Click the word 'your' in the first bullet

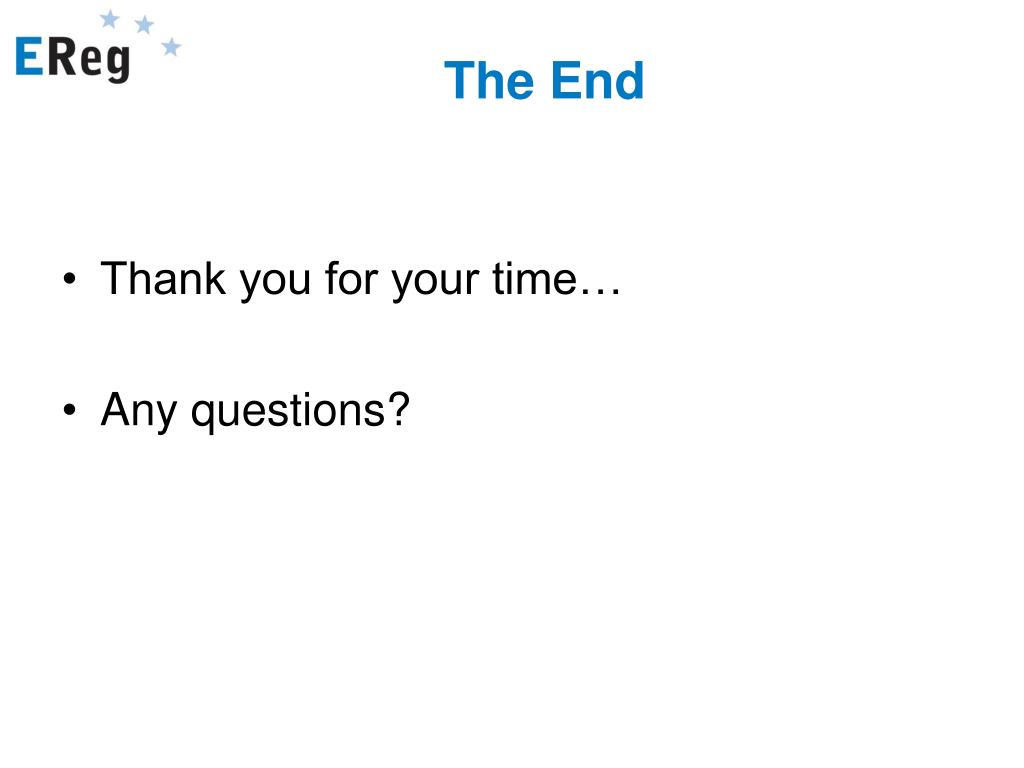pyautogui.click(x=435, y=283)
